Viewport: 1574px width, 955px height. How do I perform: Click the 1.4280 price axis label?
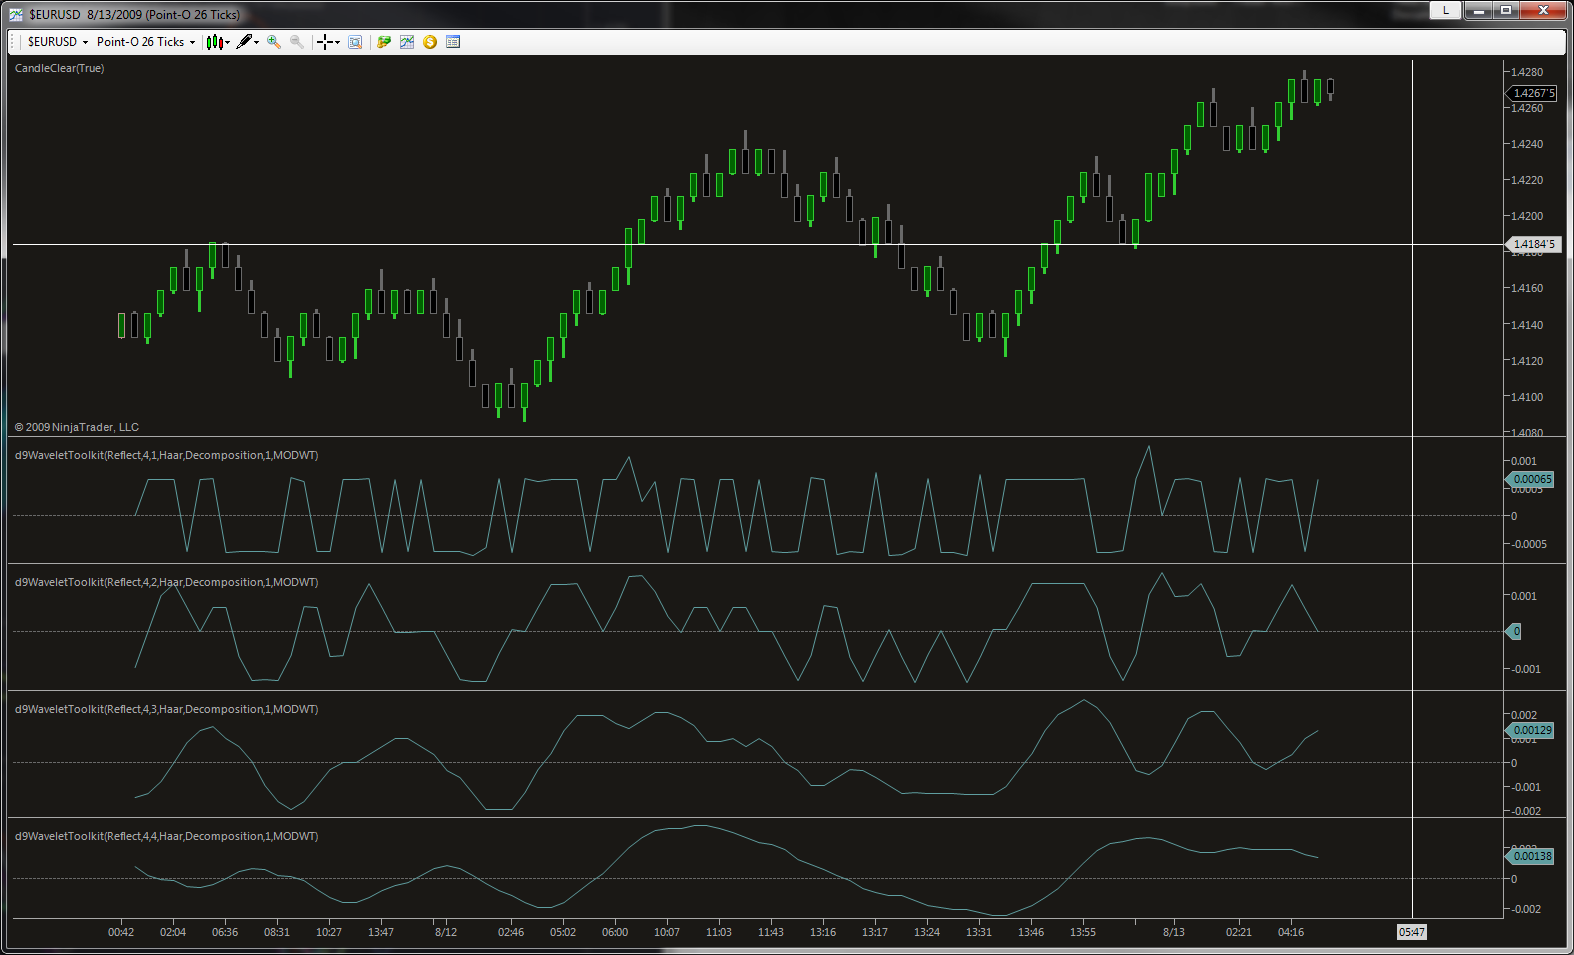coord(1527,72)
